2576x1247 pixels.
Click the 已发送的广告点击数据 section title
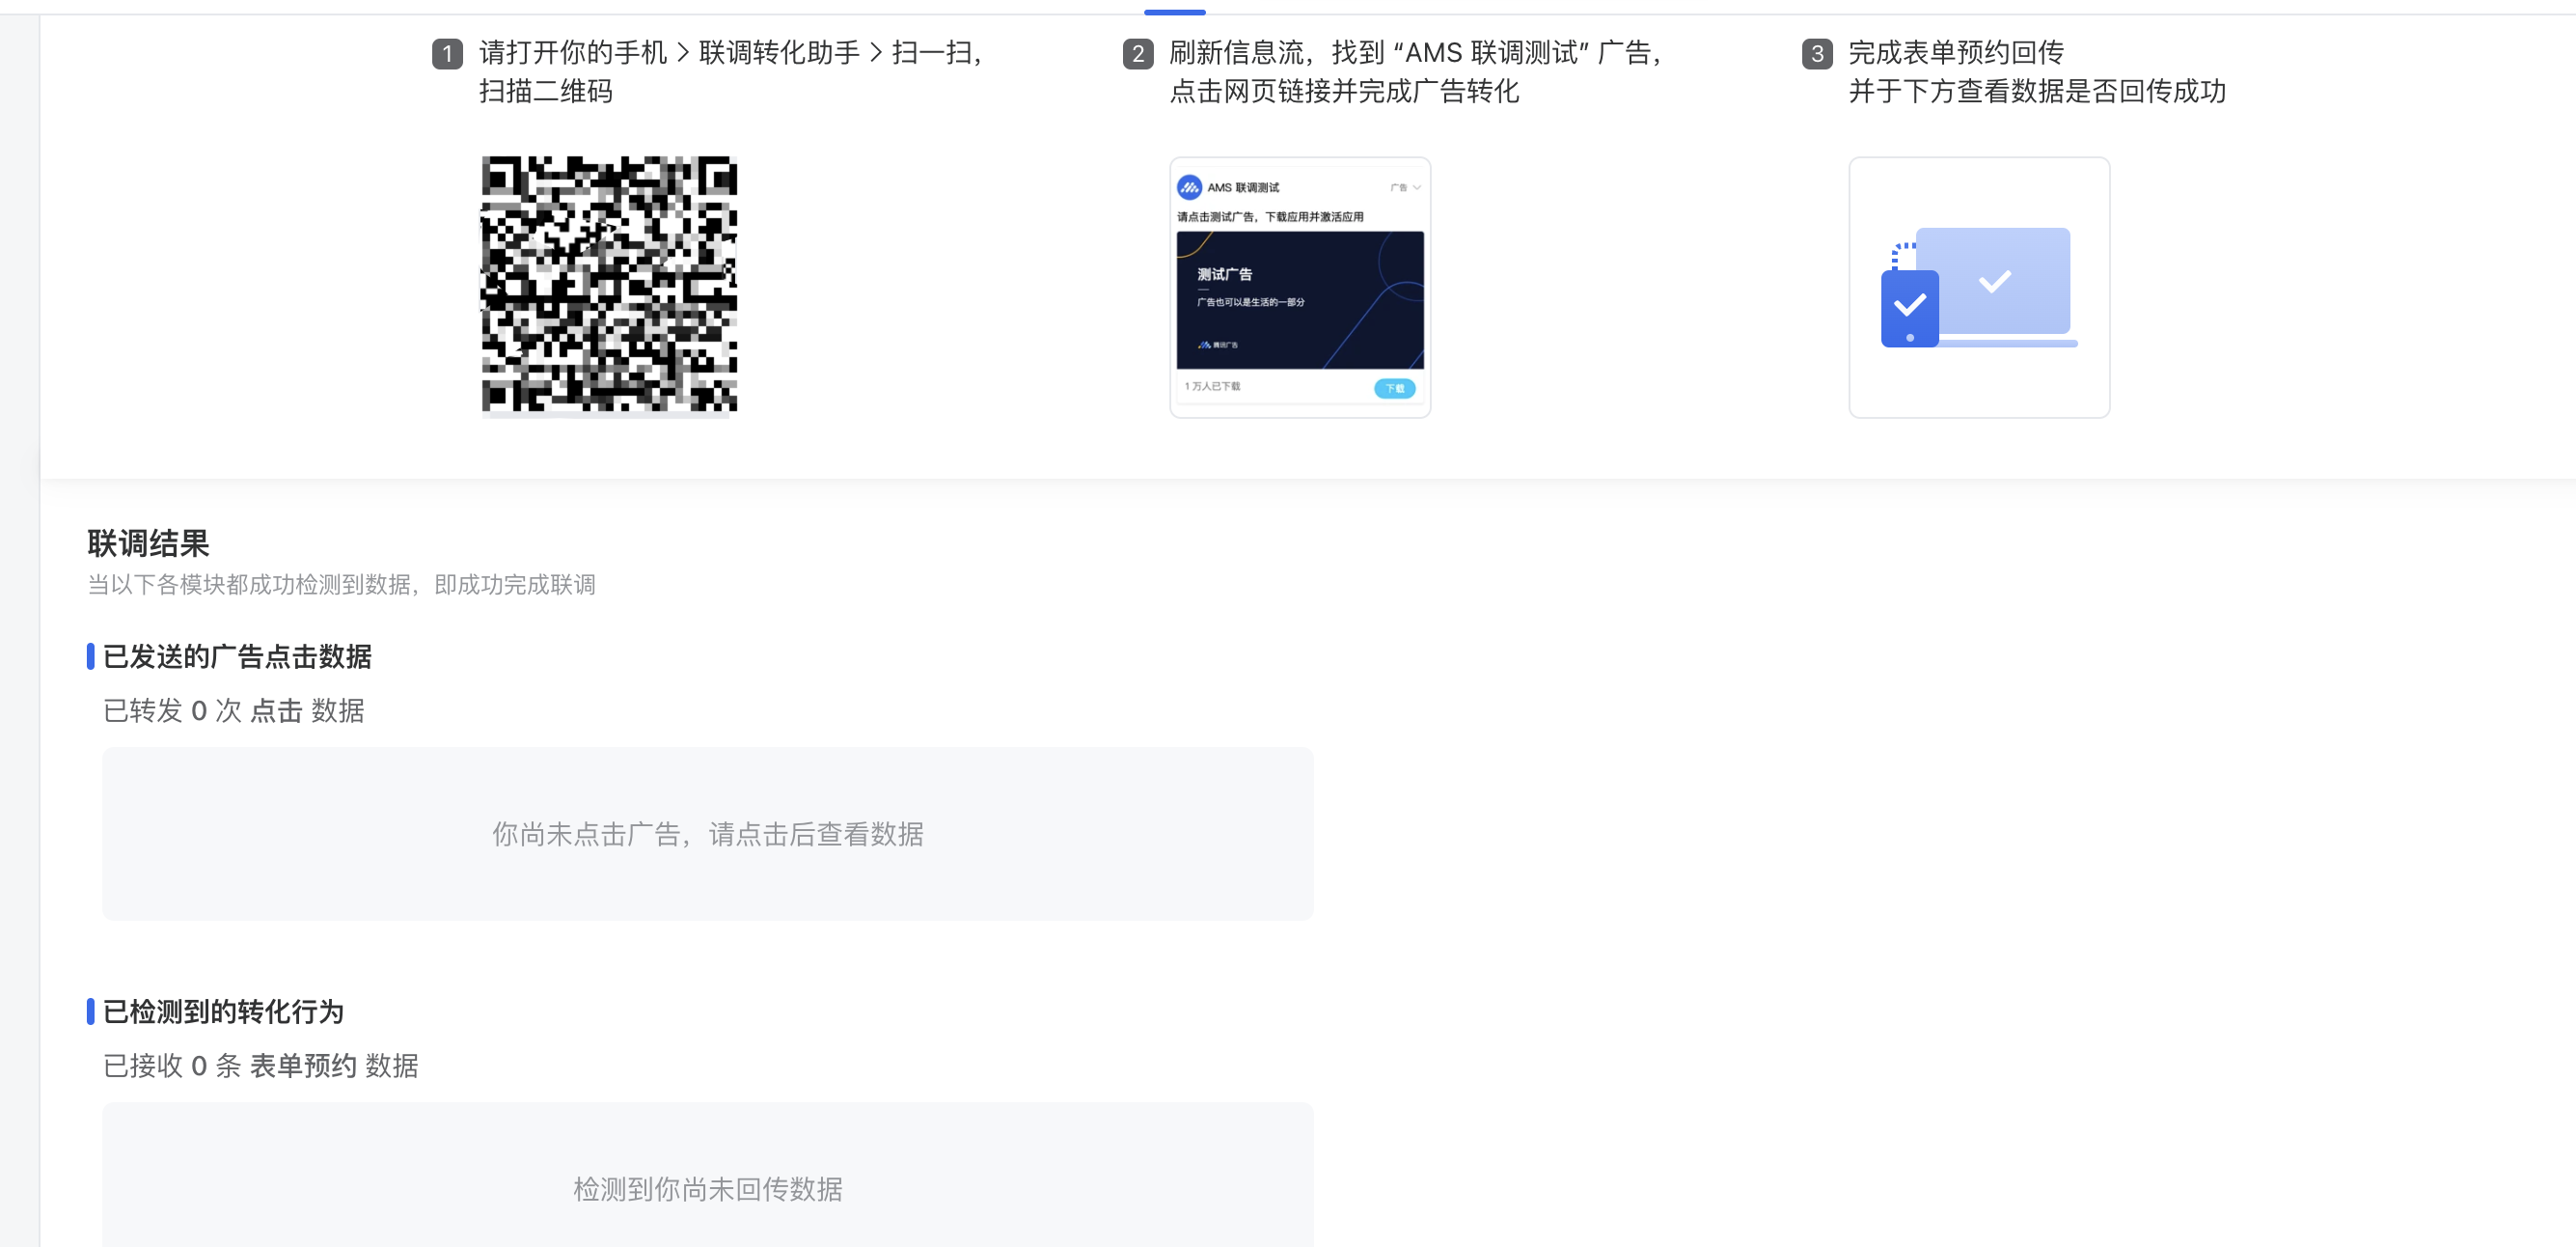click(x=237, y=656)
